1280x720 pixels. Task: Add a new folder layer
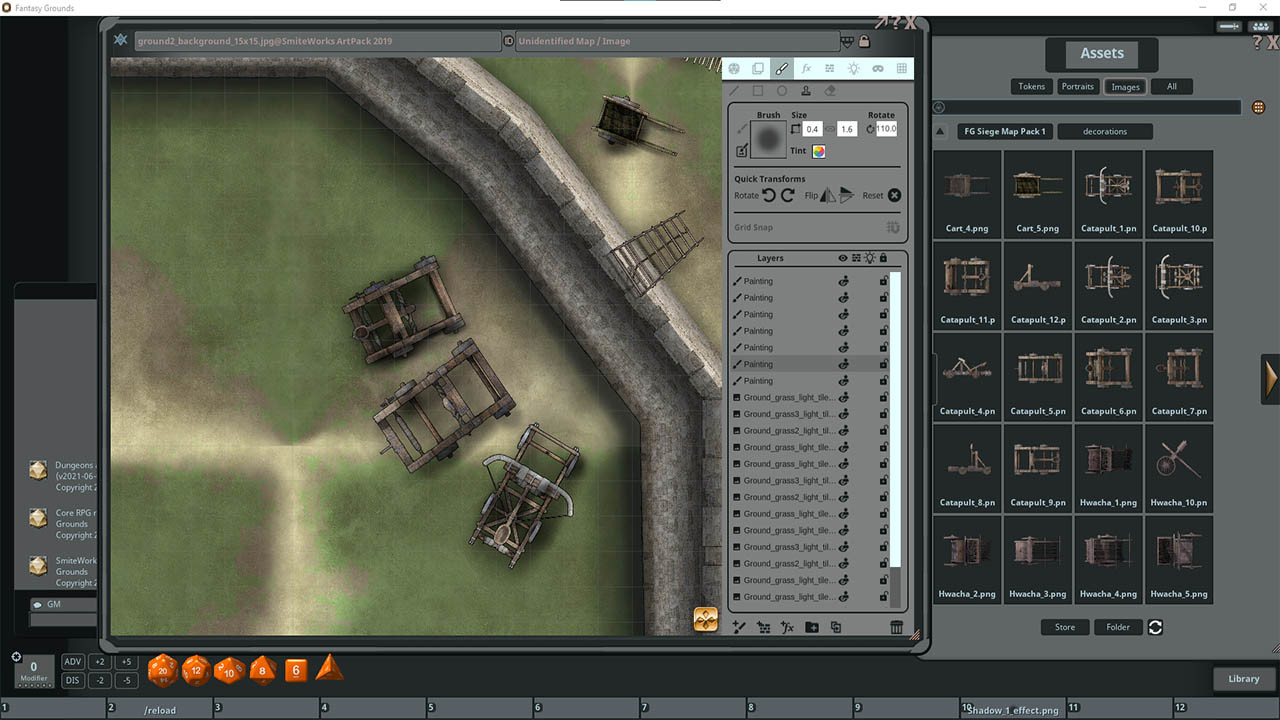(x=812, y=627)
